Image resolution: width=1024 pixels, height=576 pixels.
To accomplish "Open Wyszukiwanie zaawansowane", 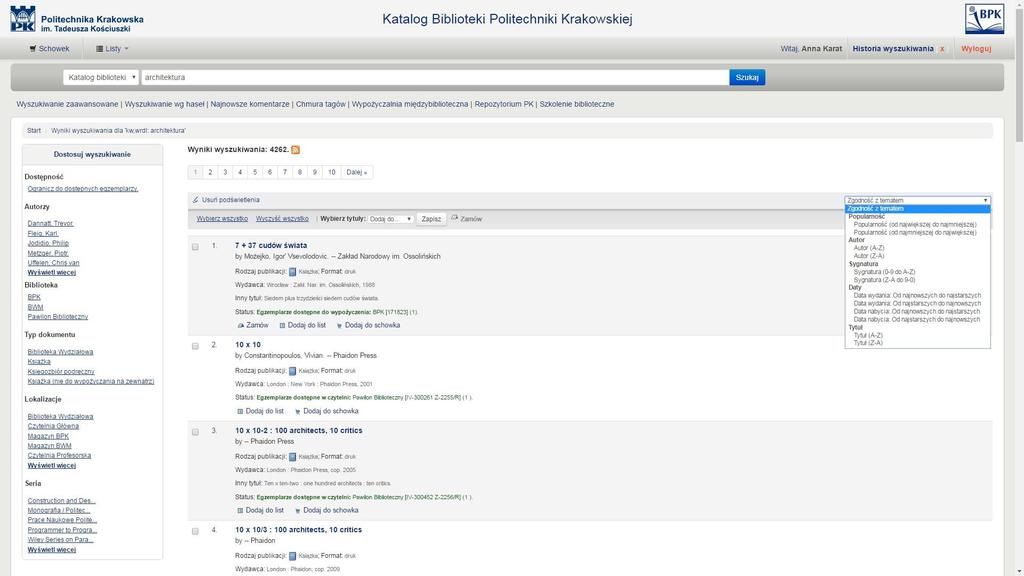I will [67, 104].
